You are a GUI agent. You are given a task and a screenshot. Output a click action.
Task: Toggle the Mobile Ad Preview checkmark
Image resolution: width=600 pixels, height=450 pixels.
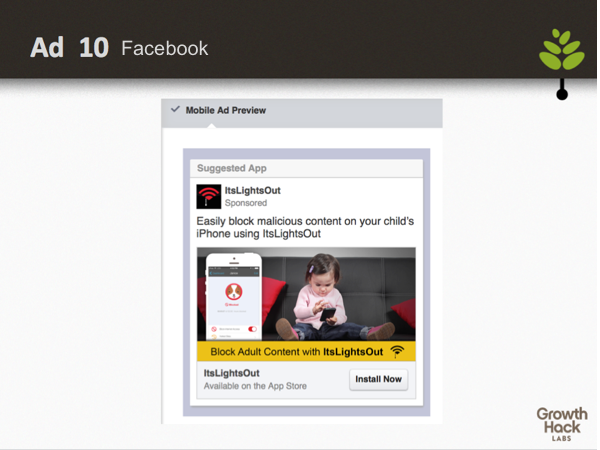click(175, 109)
